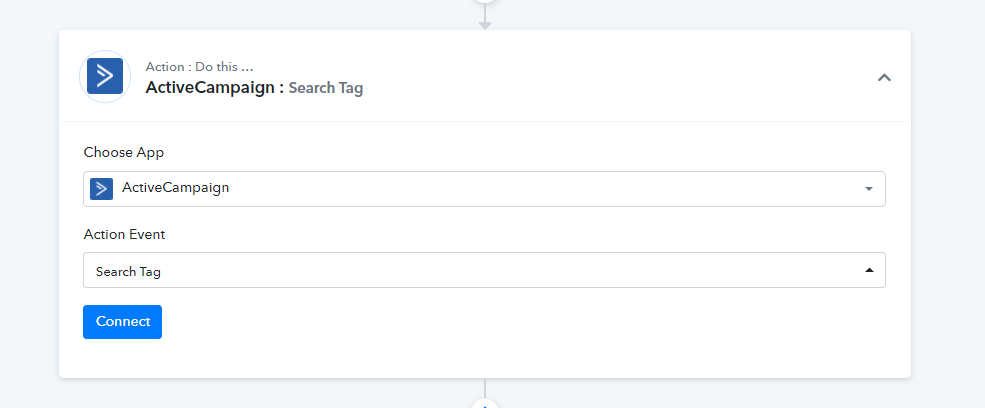Click empty header area beside the step title
The height and width of the screenshot is (408, 985).
coord(616,76)
